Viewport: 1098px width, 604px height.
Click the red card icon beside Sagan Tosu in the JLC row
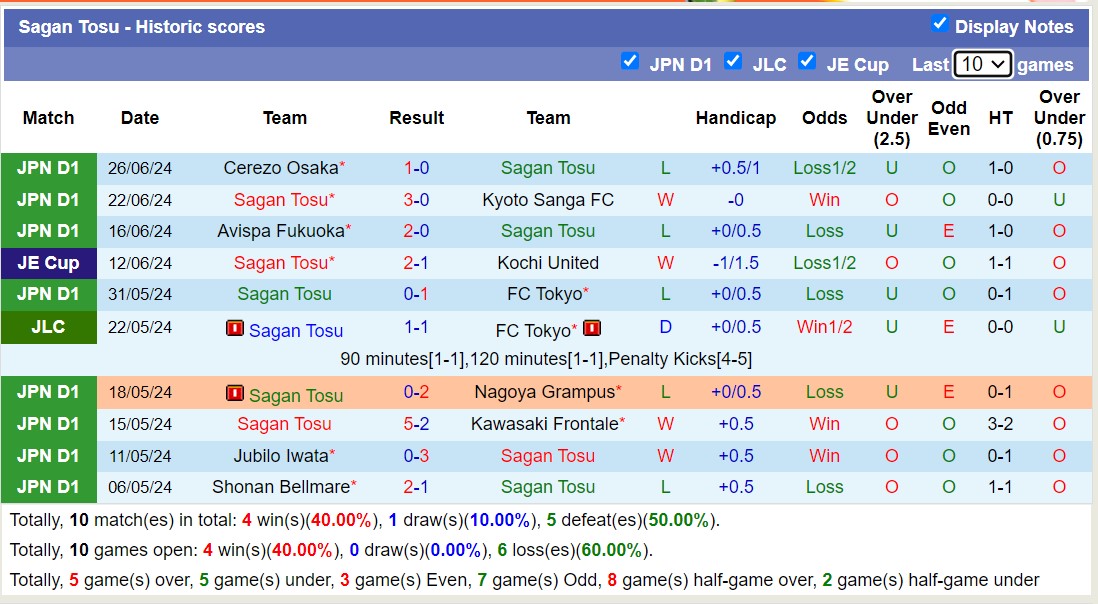coord(236,329)
